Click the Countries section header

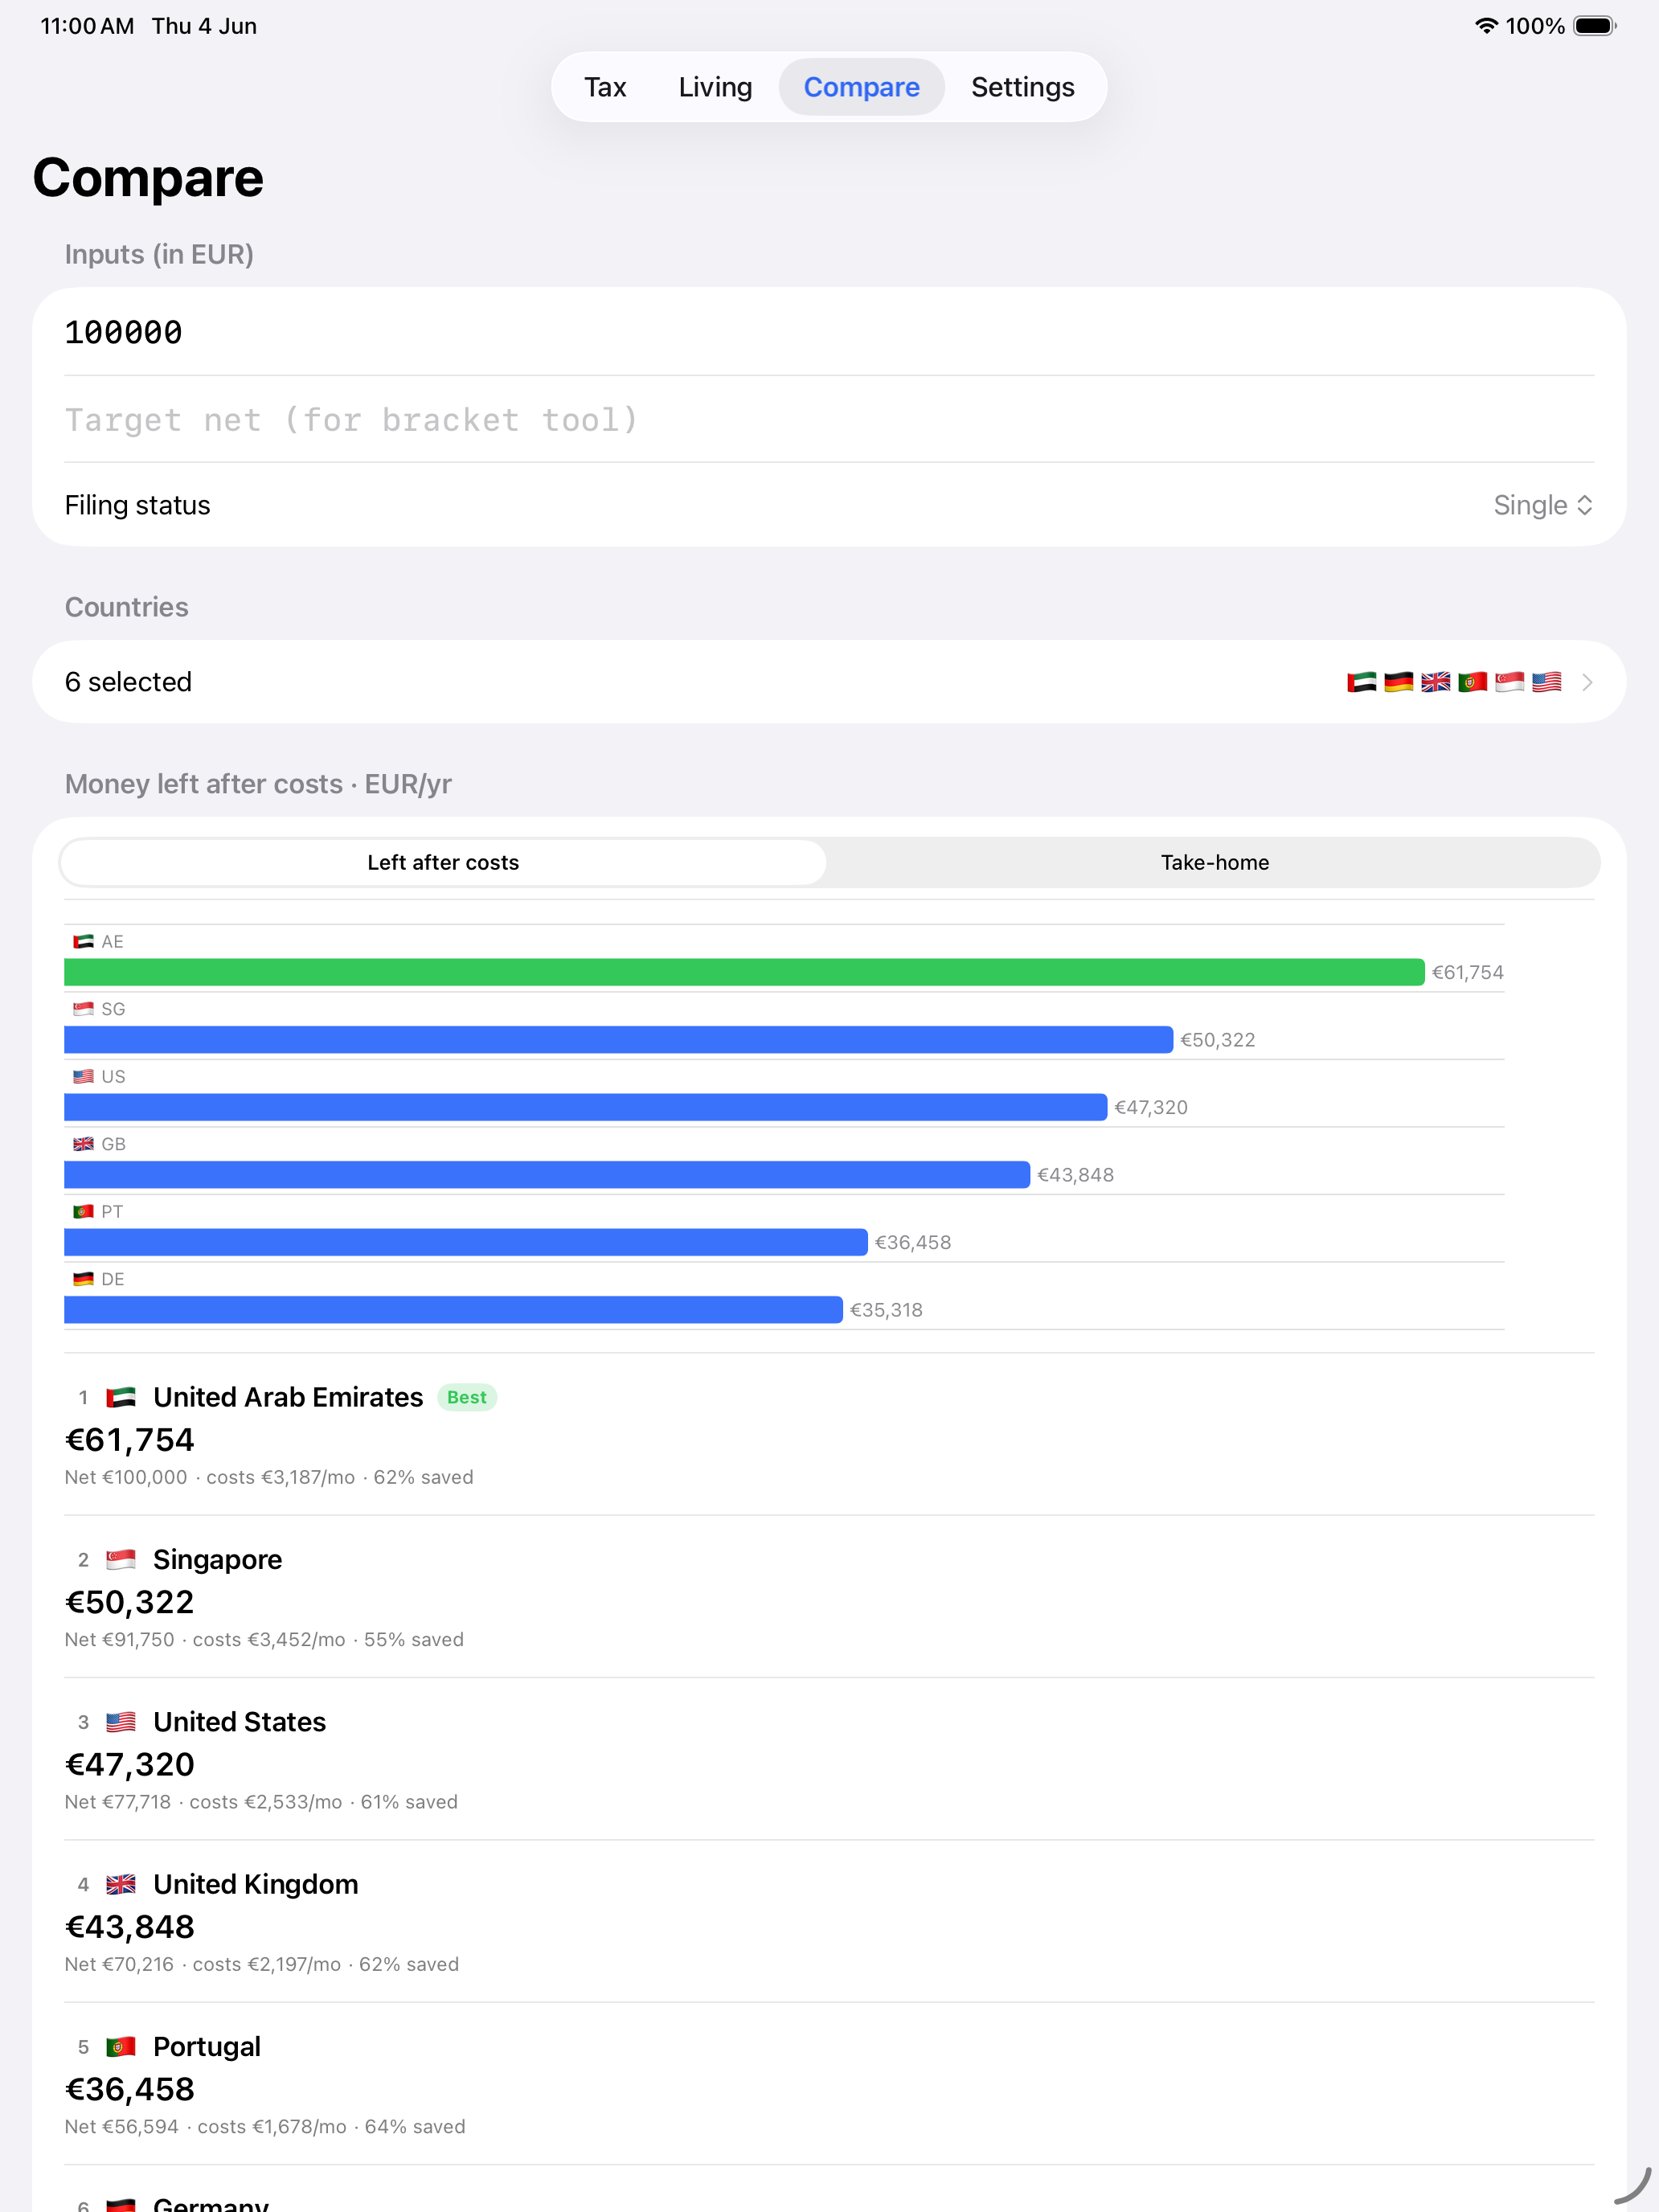pyautogui.click(x=126, y=607)
